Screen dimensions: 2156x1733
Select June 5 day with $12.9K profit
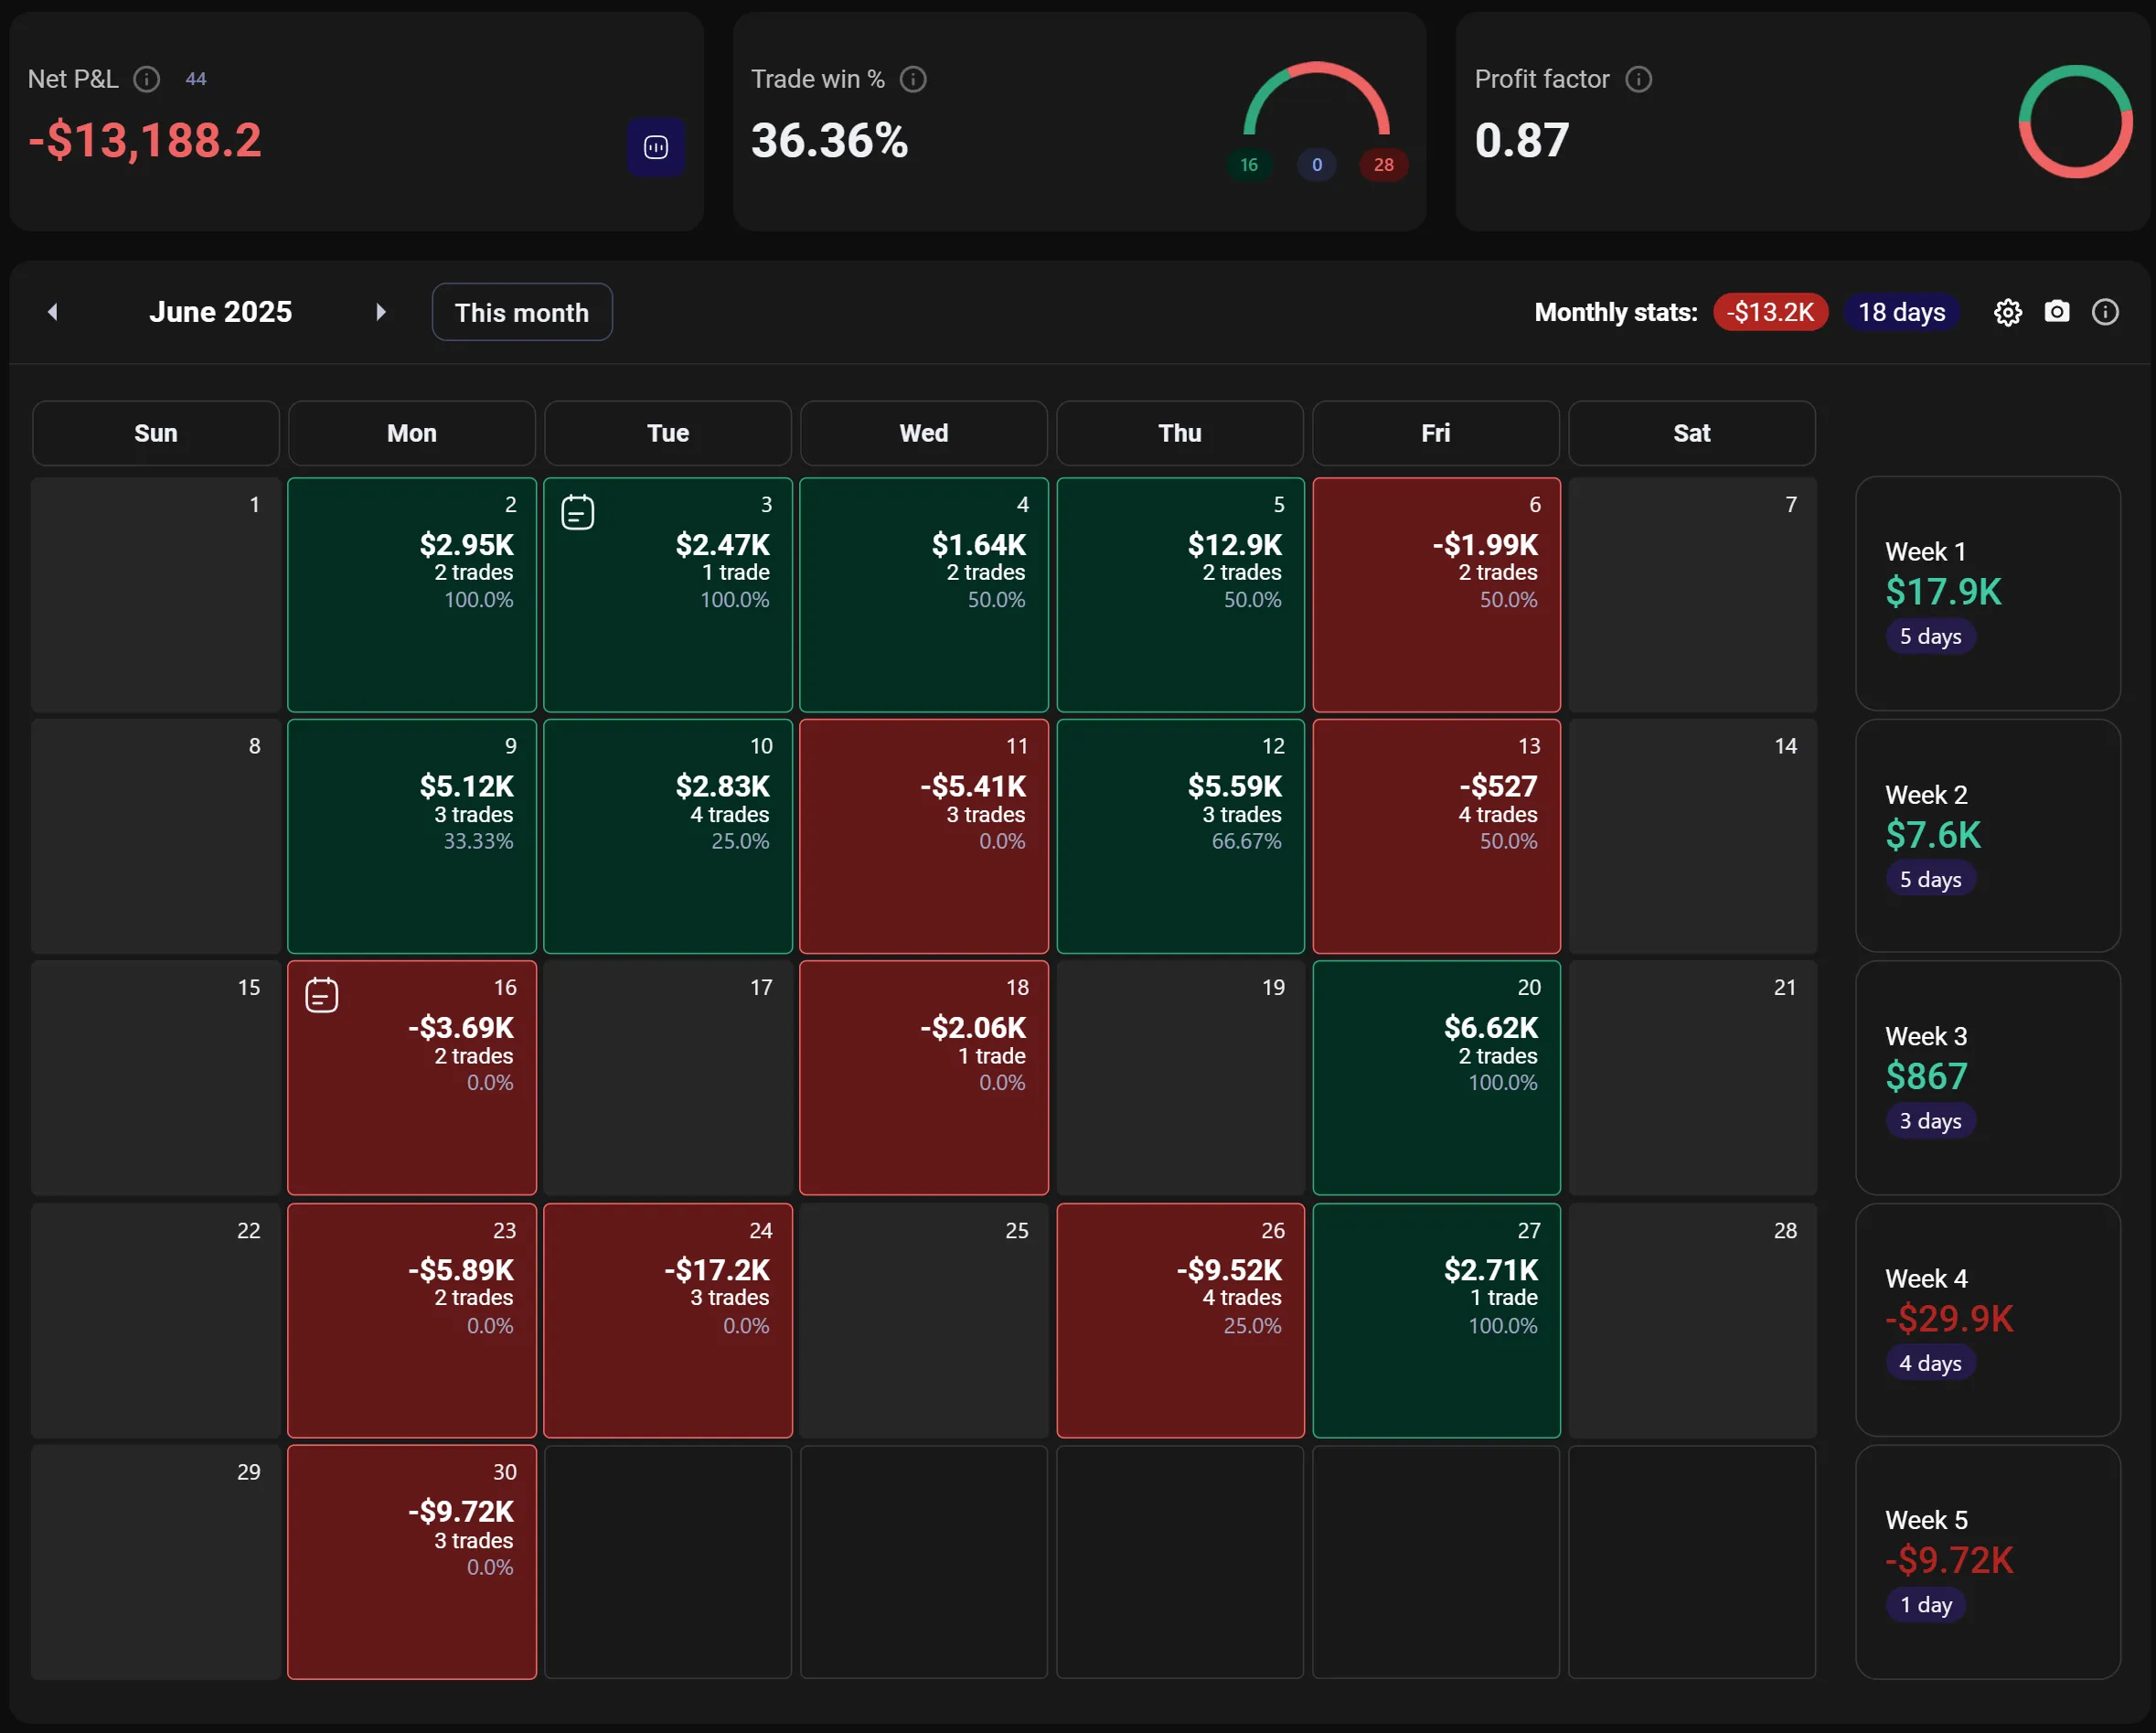coord(1180,594)
